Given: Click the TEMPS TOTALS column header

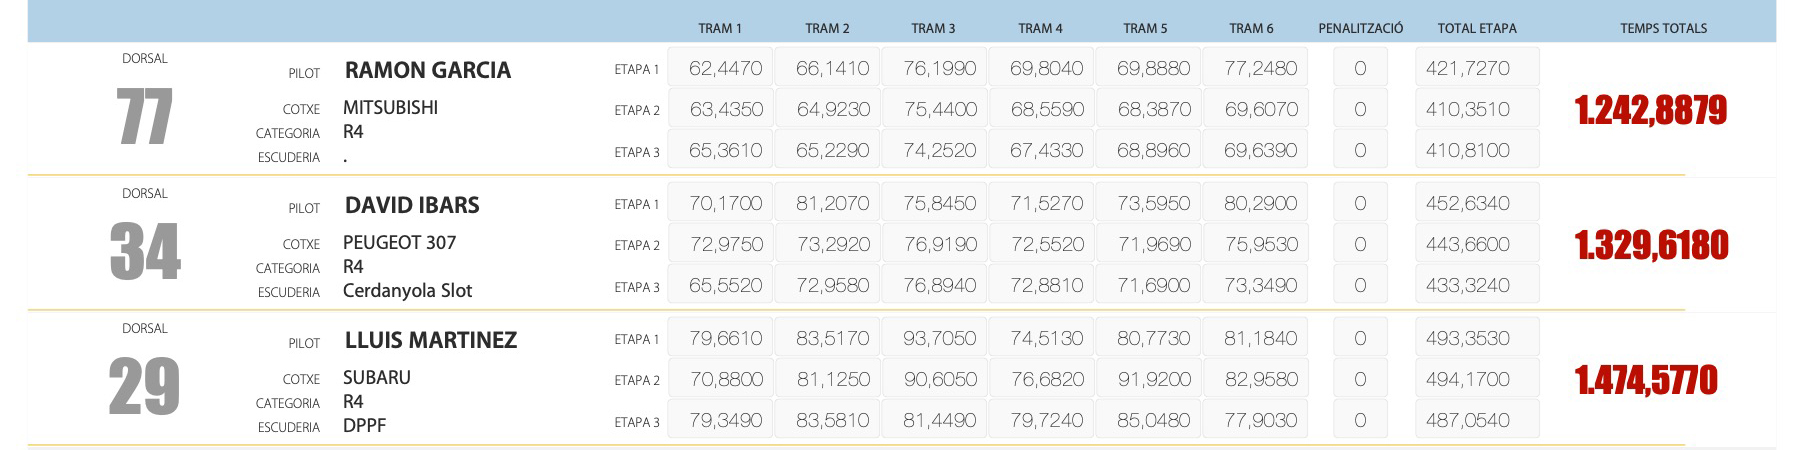Looking at the screenshot, I should [x=1663, y=28].
